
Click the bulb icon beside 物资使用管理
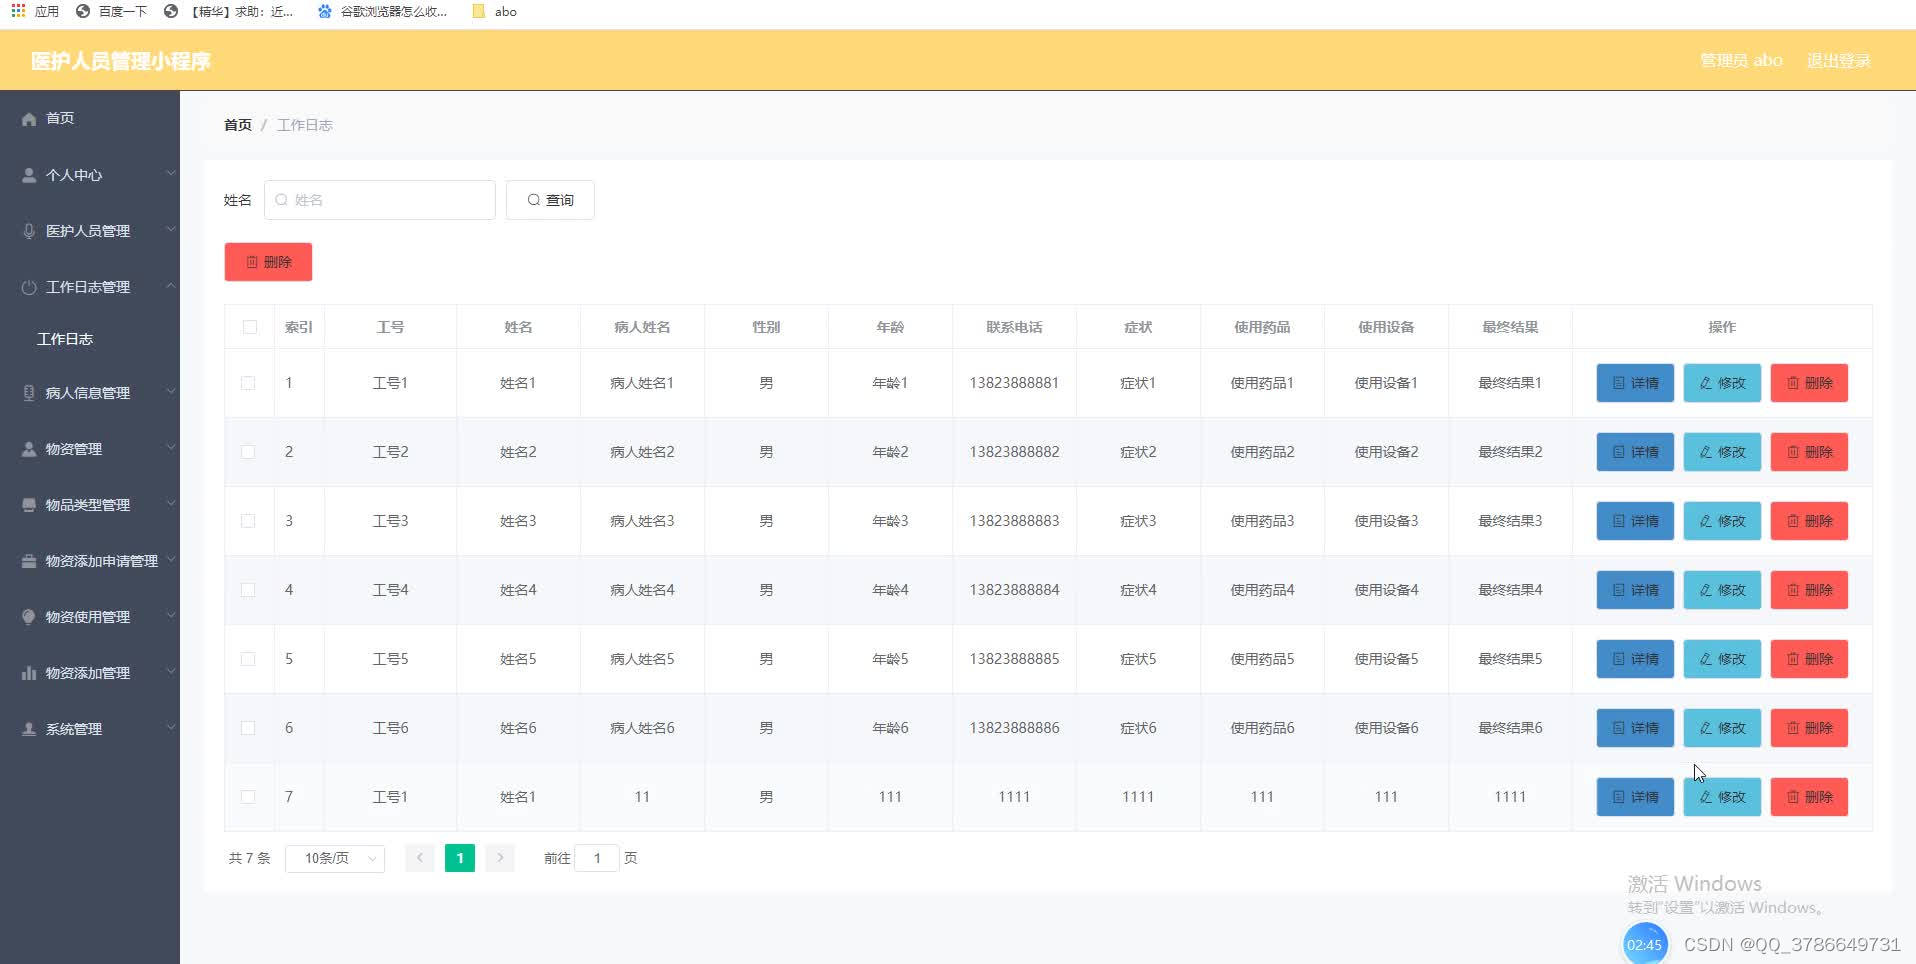[29, 617]
